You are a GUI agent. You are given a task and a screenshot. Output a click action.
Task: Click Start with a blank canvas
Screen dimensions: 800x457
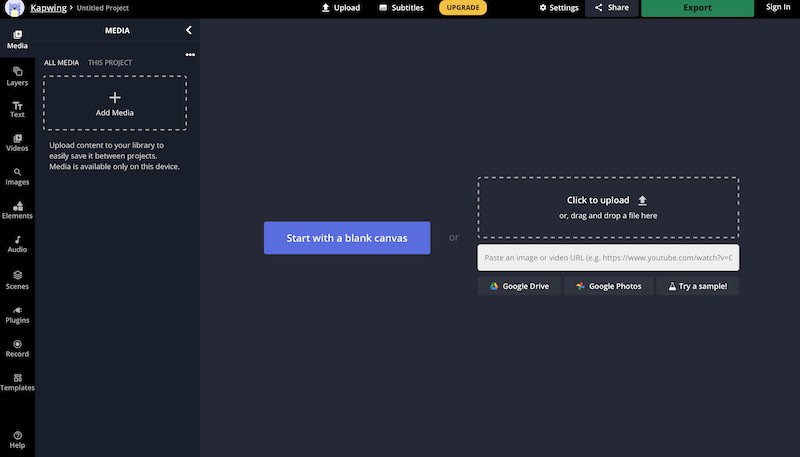point(347,238)
